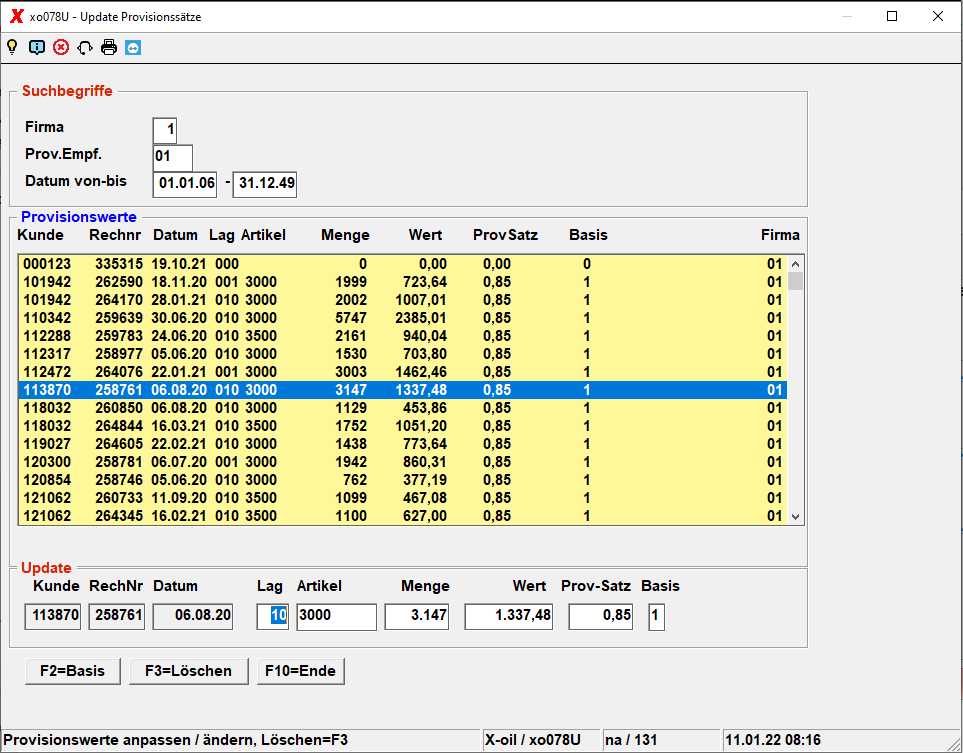Select the row with invoice 260733
The height and width of the screenshot is (753, 963).
tap(403, 497)
